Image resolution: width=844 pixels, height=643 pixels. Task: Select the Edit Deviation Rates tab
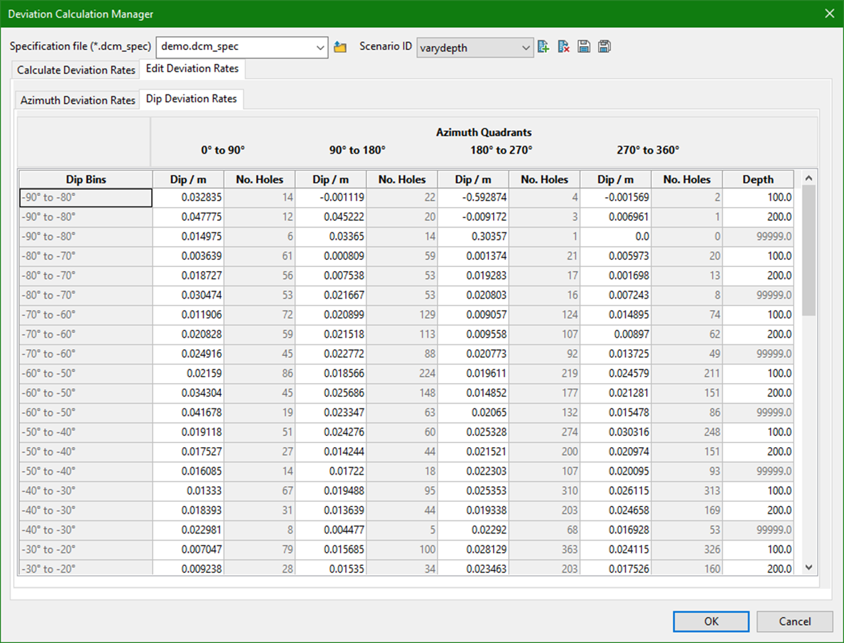click(x=192, y=69)
